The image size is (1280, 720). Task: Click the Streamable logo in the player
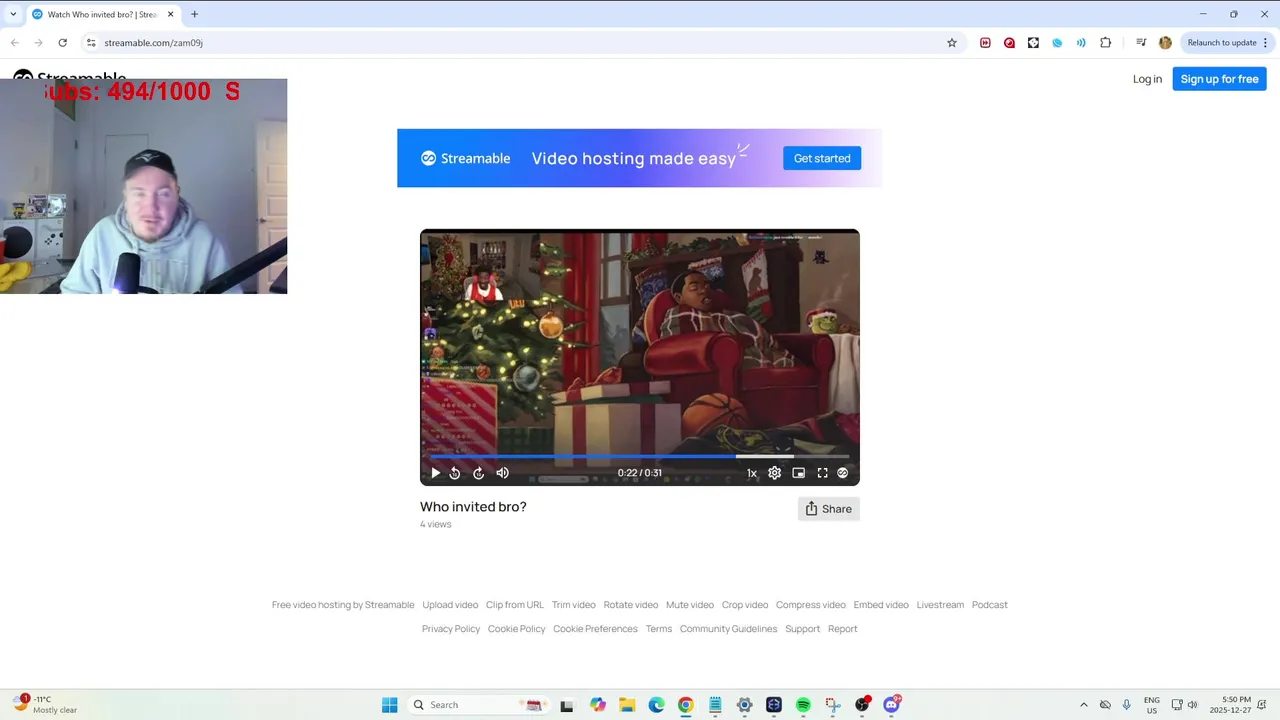pos(843,473)
